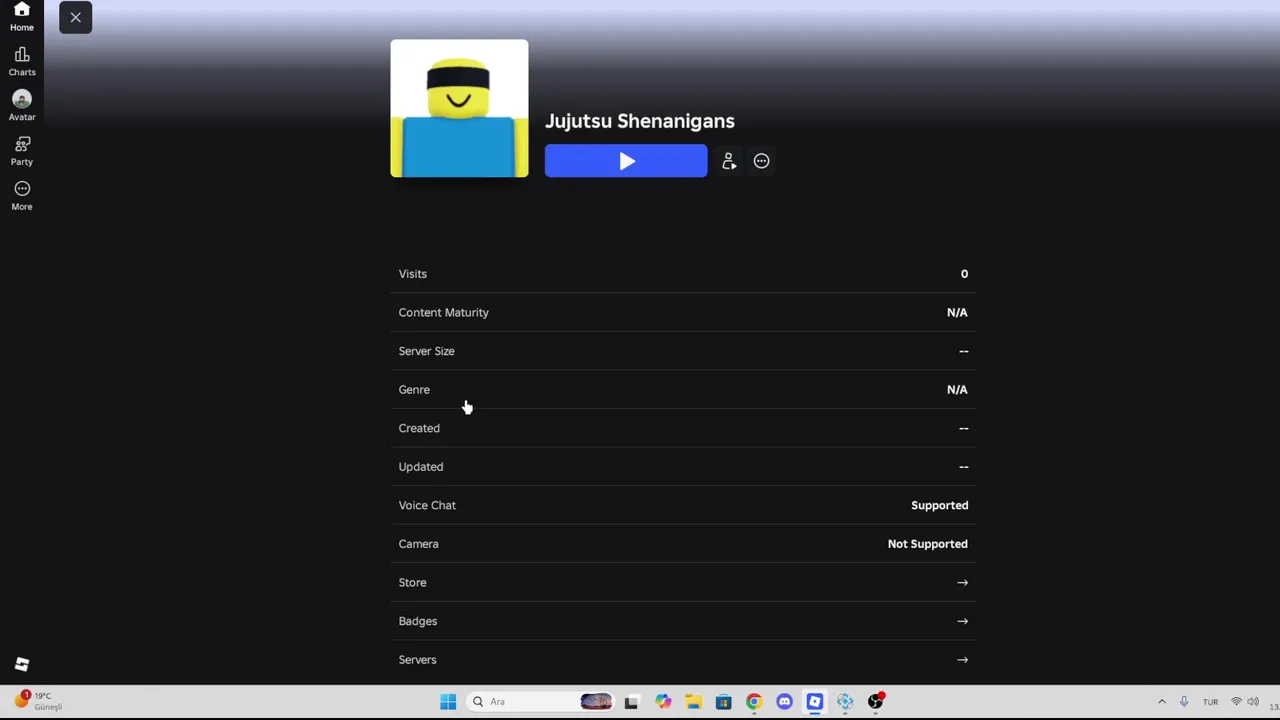Screen dimensions: 1280x720
Task: Click the microphone tray icon
Action: coord(1184,702)
